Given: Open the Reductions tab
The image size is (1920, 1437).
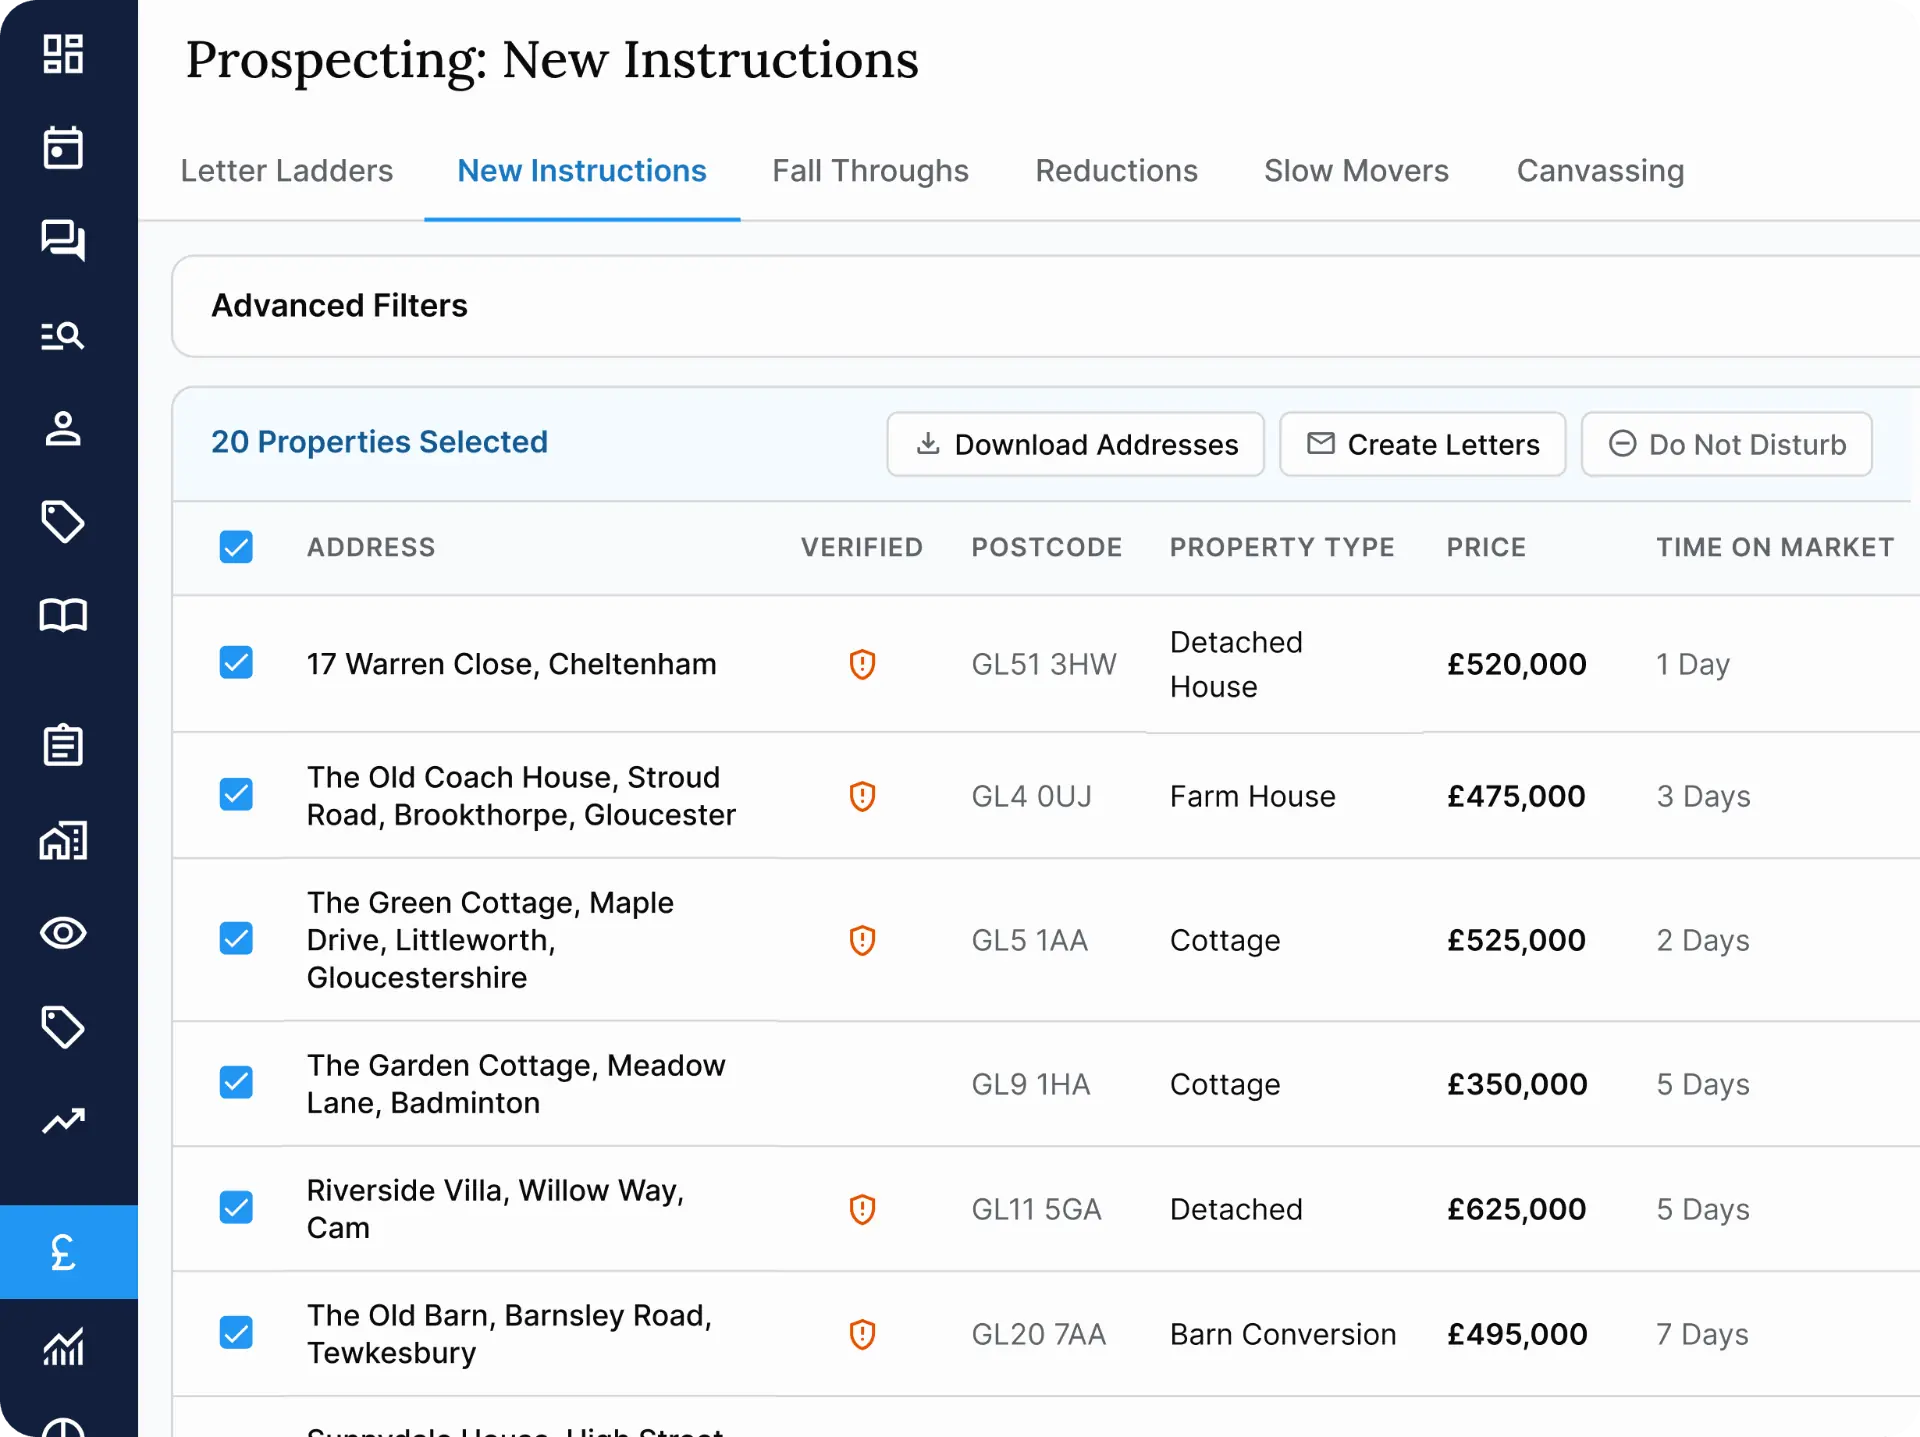Looking at the screenshot, I should coord(1116,171).
